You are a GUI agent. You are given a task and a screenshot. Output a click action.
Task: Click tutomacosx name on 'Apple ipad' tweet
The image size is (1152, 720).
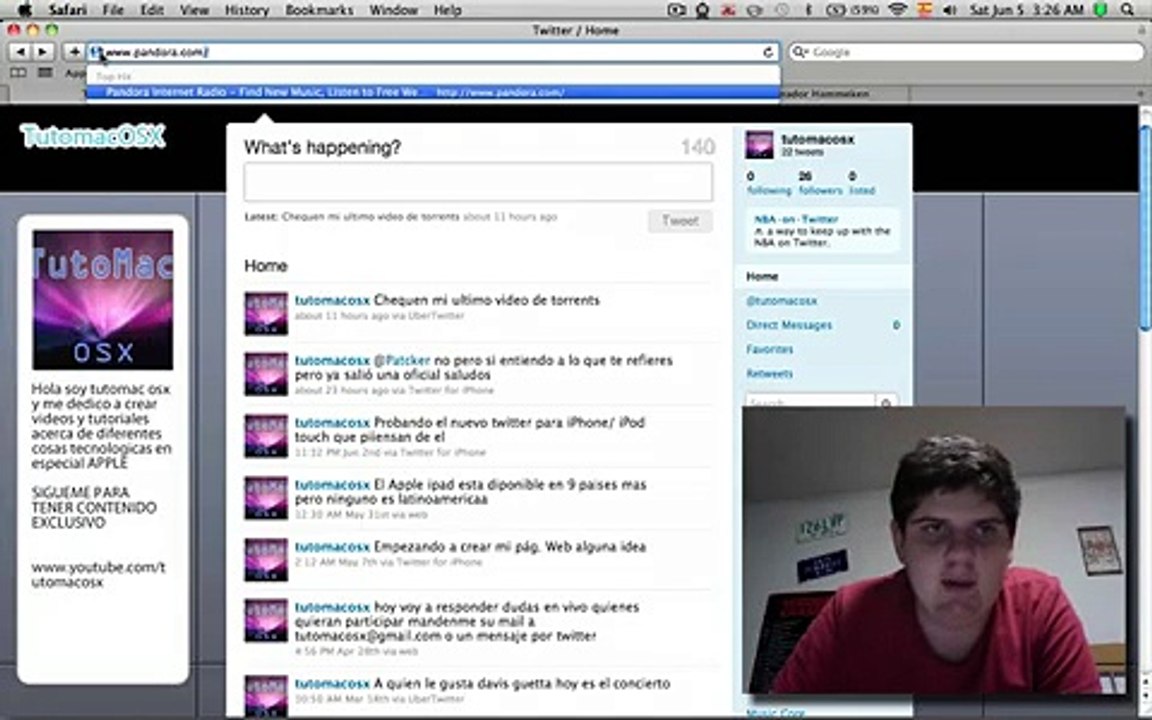pyautogui.click(x=332, y=484)
